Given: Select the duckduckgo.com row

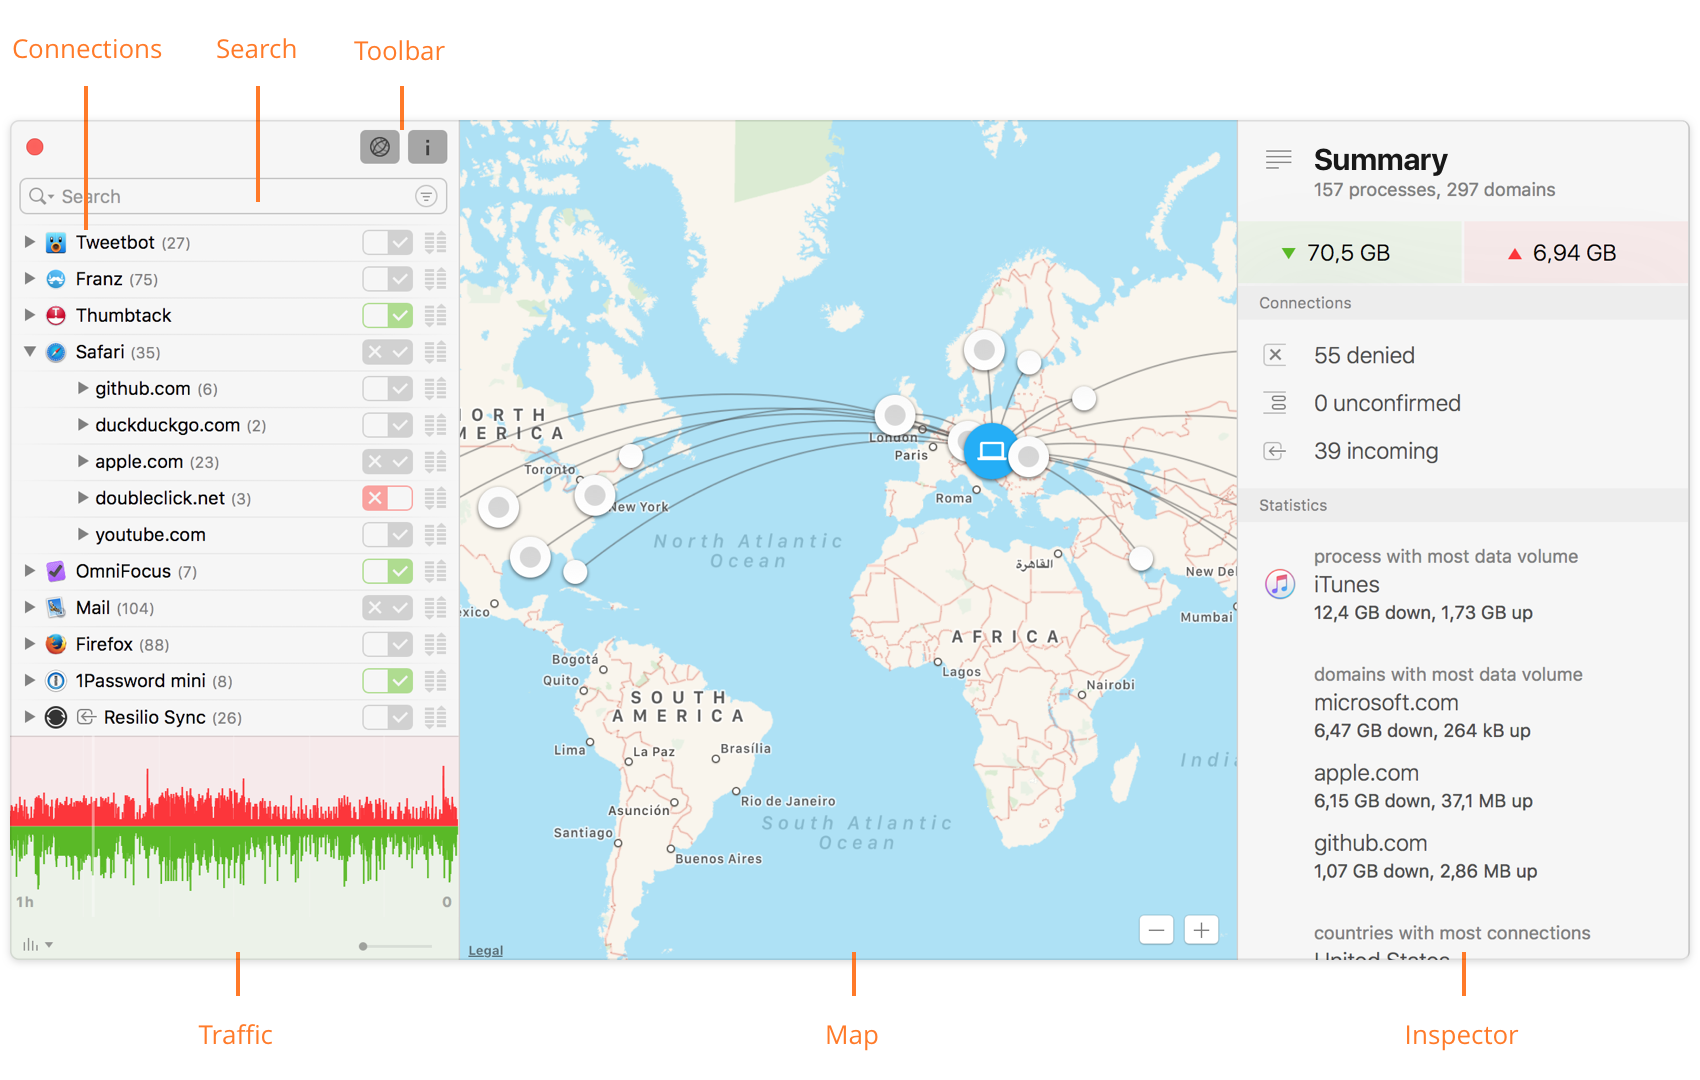Looking at the screenshot, I should point(235,425).
